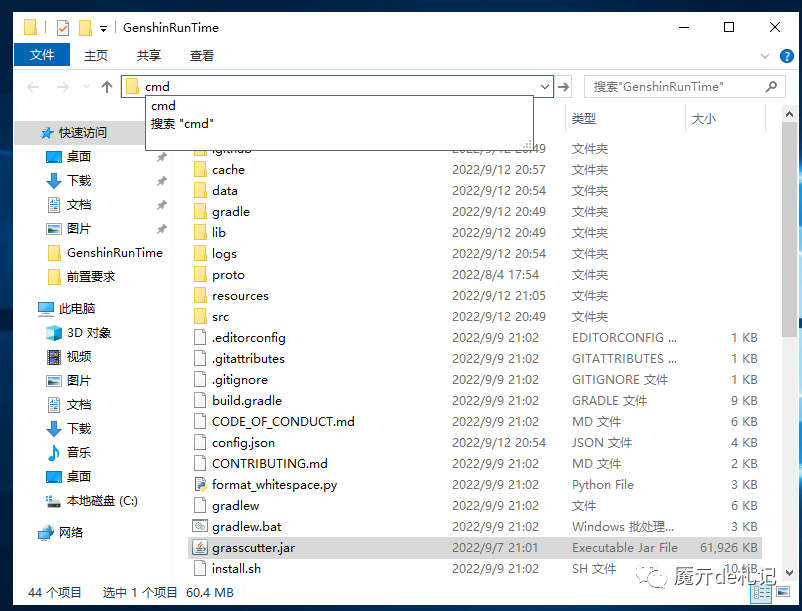Open the 文件 ribbon tab
This screenshot has height=611, width=802.
(42, 55)
